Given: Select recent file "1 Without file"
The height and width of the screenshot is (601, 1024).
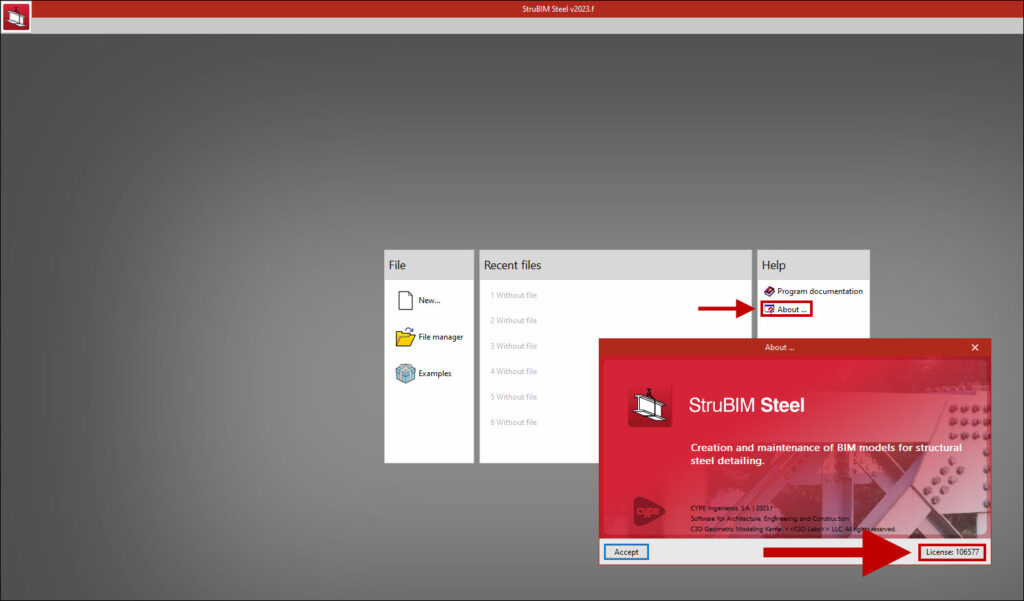Looking at the screenshot, I should pyautogui.click(x=513, y=295).
